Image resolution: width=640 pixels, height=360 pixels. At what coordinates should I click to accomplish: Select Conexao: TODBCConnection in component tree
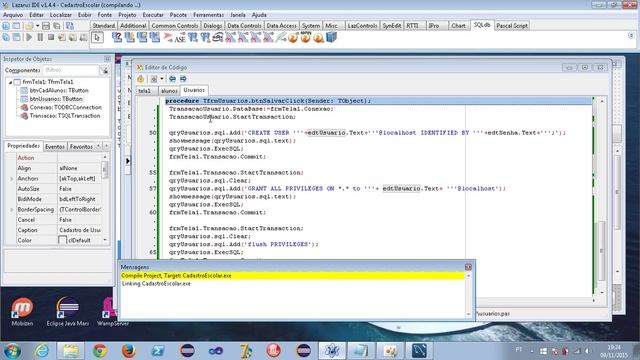point(65,107)
